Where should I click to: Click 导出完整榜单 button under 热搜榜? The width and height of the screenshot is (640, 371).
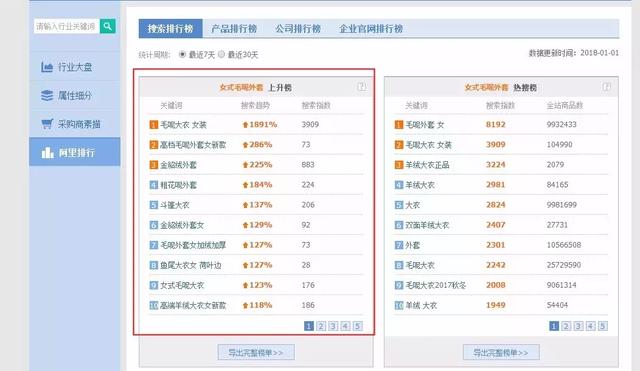pos(501,353)
